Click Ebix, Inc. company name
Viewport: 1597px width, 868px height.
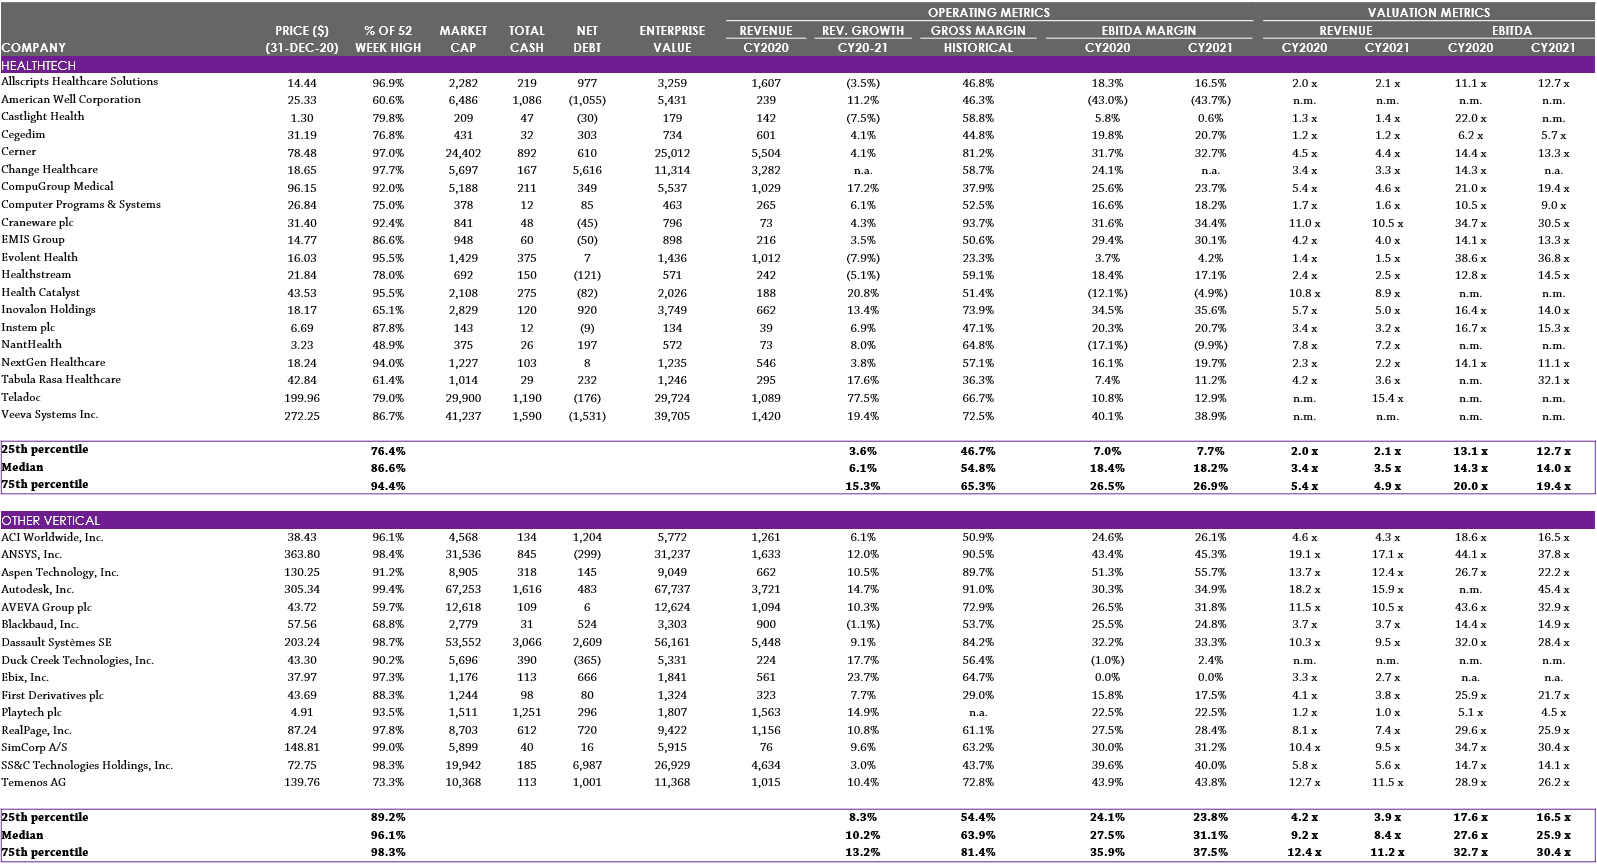click(x=25, y=677)
